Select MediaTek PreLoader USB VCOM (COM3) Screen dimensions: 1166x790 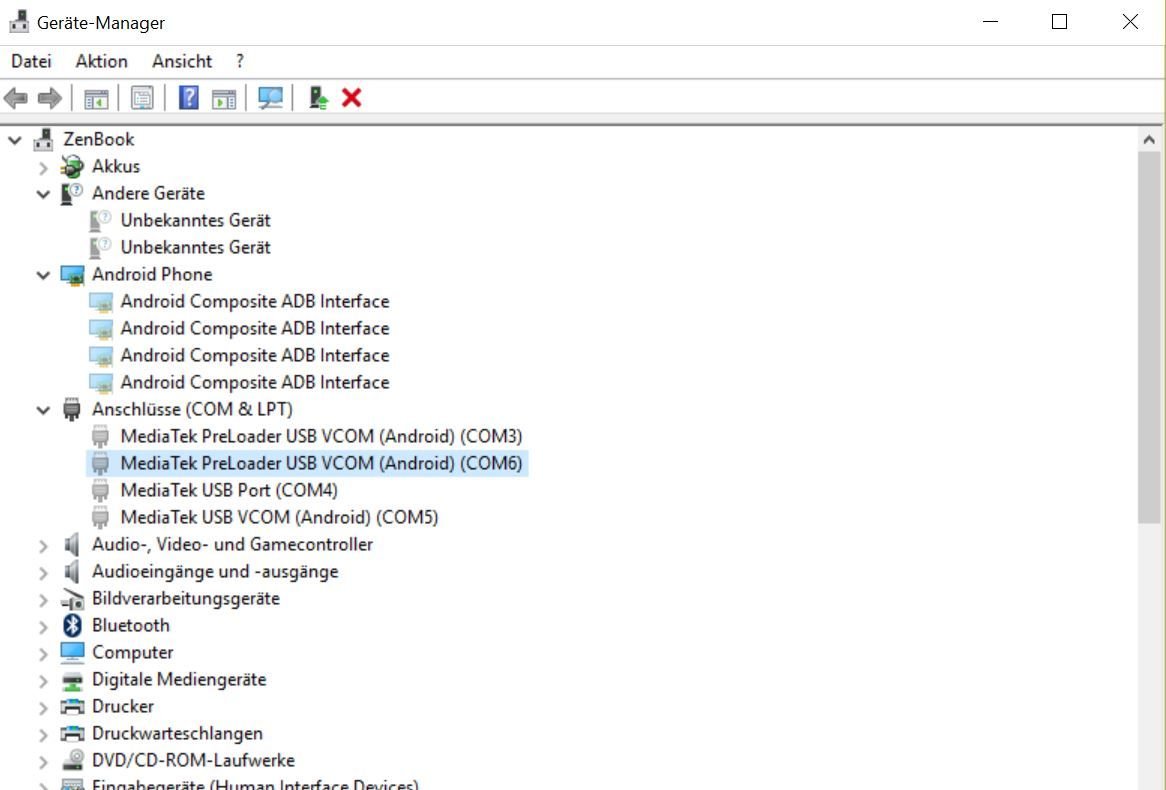coord(321,436)
